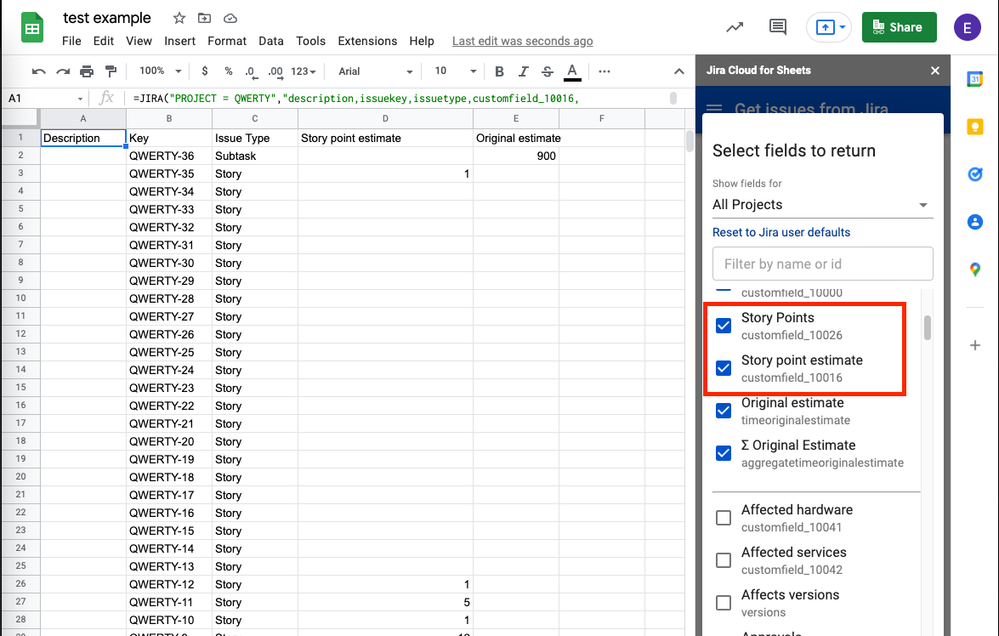Open the Insert menu
Image resolution: width=999 pixels, height=636 pixels.
tap(180, 41)
